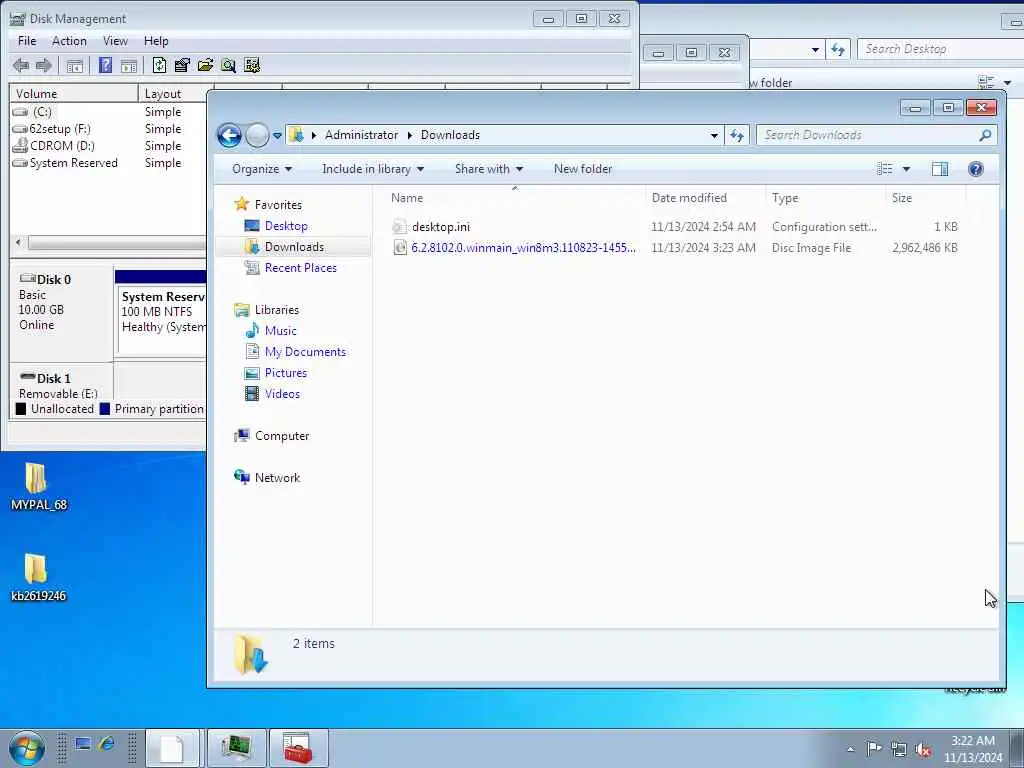Open recent pages dropdown next to nav arrows
The width and height of the screenshot is (1024, 768).
coord(277,136)
